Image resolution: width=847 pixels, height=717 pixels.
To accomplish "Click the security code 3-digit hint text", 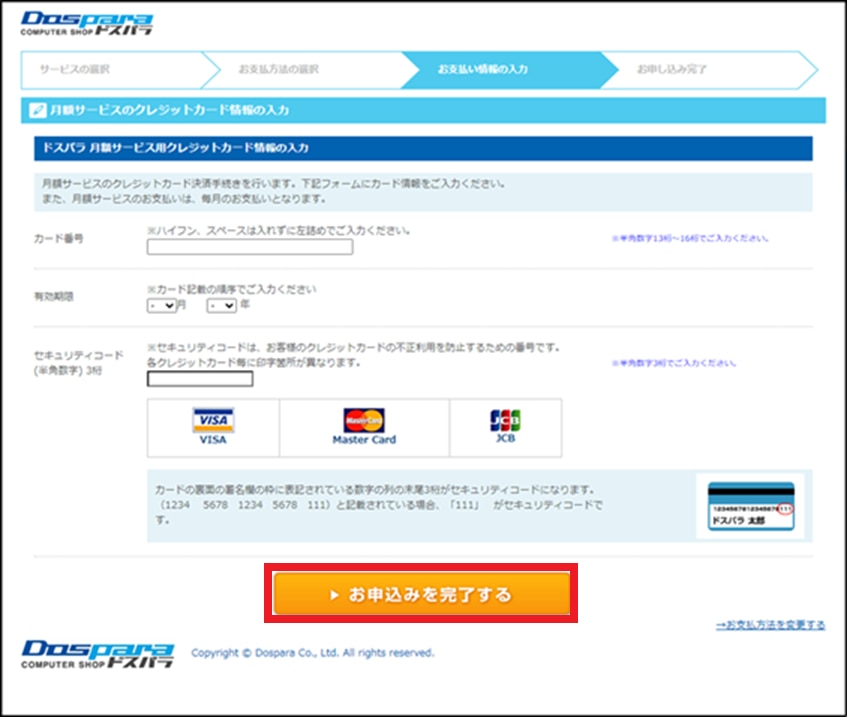I will [666, 364].
